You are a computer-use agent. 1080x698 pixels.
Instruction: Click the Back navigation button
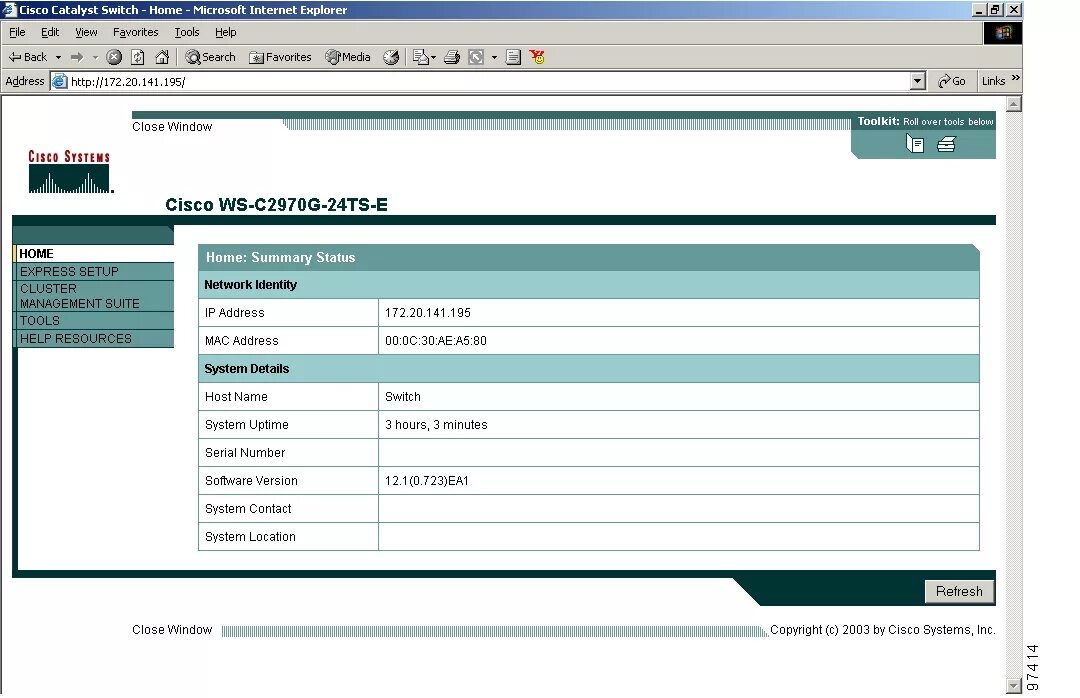coord(28,57)
